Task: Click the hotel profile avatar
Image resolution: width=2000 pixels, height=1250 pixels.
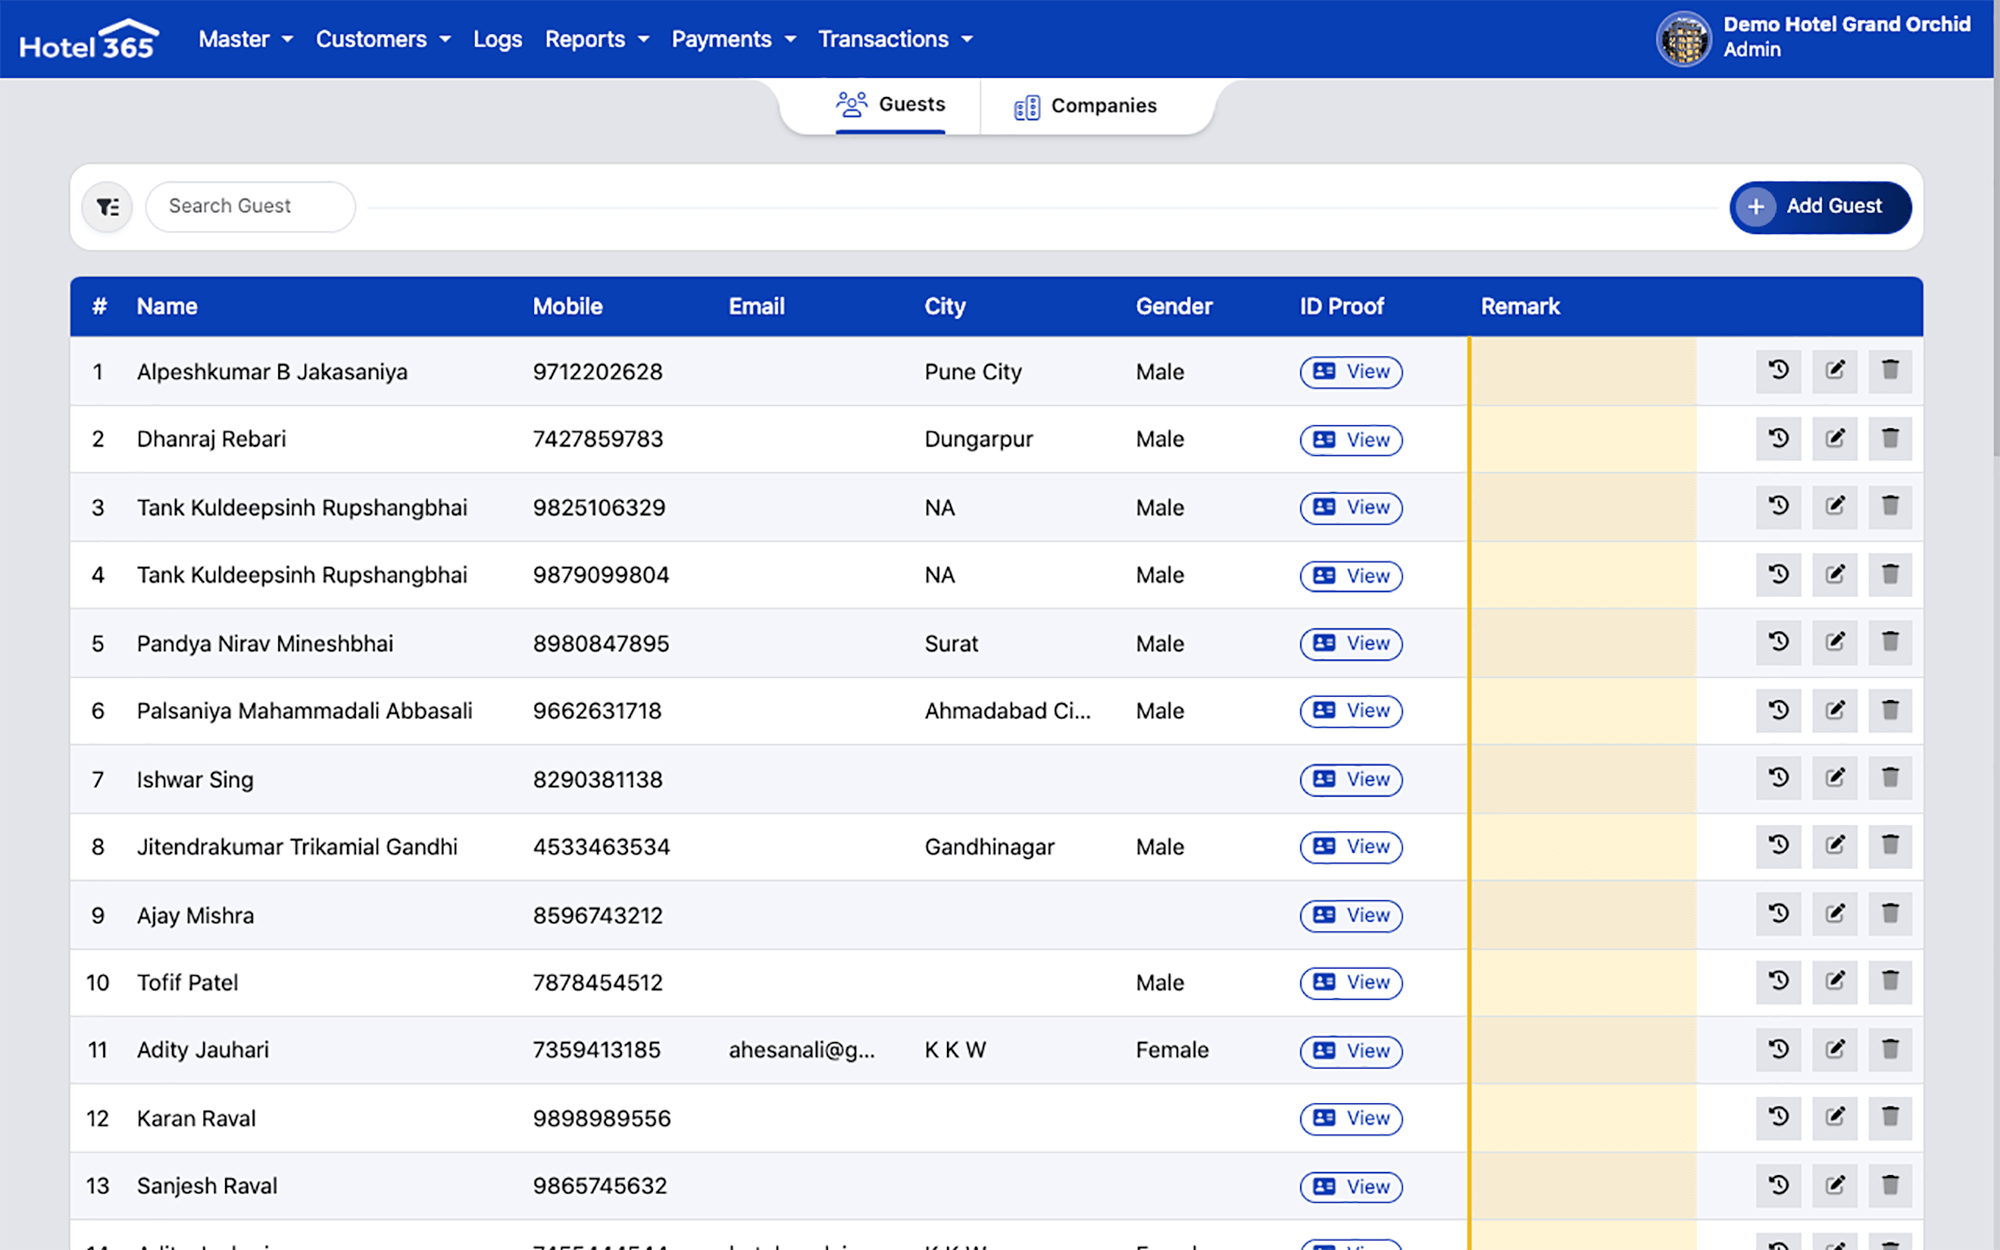Action: point(1684,39)
